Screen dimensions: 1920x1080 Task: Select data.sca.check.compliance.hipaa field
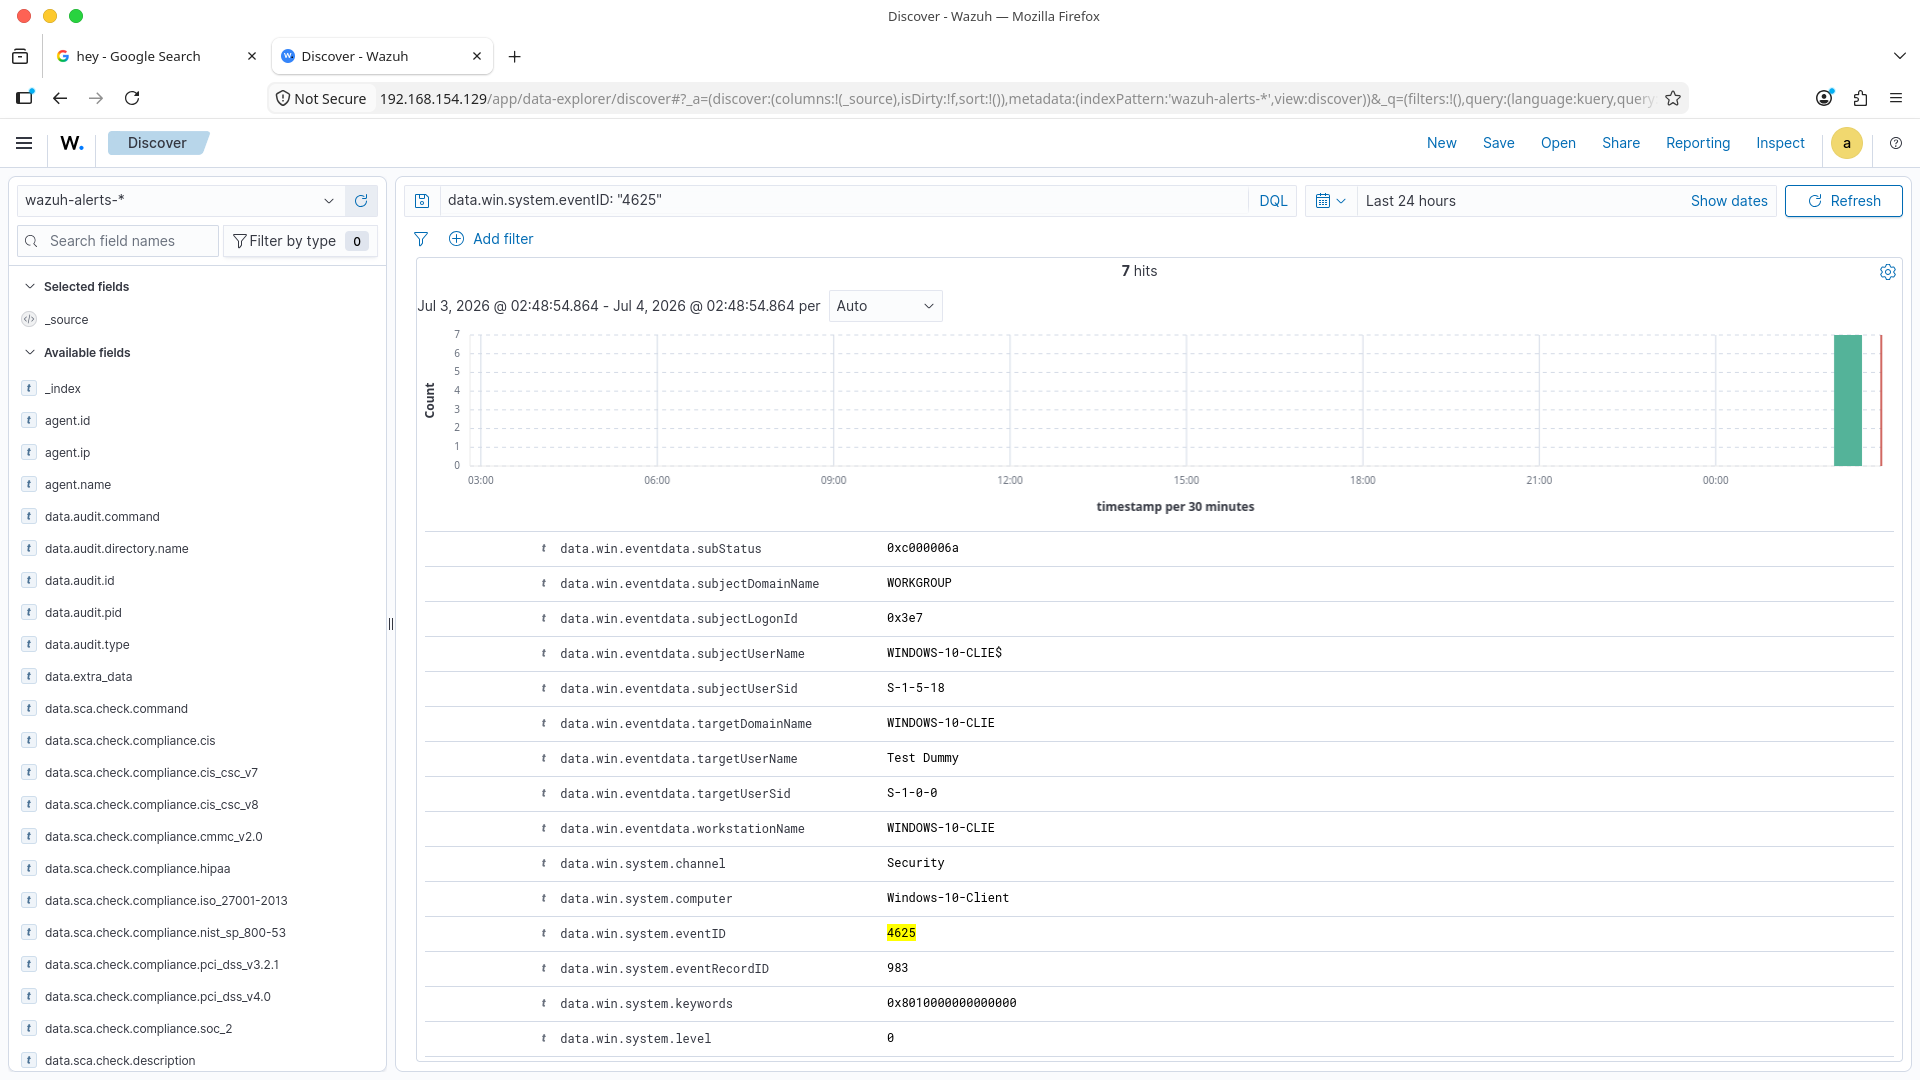(137, 869)
